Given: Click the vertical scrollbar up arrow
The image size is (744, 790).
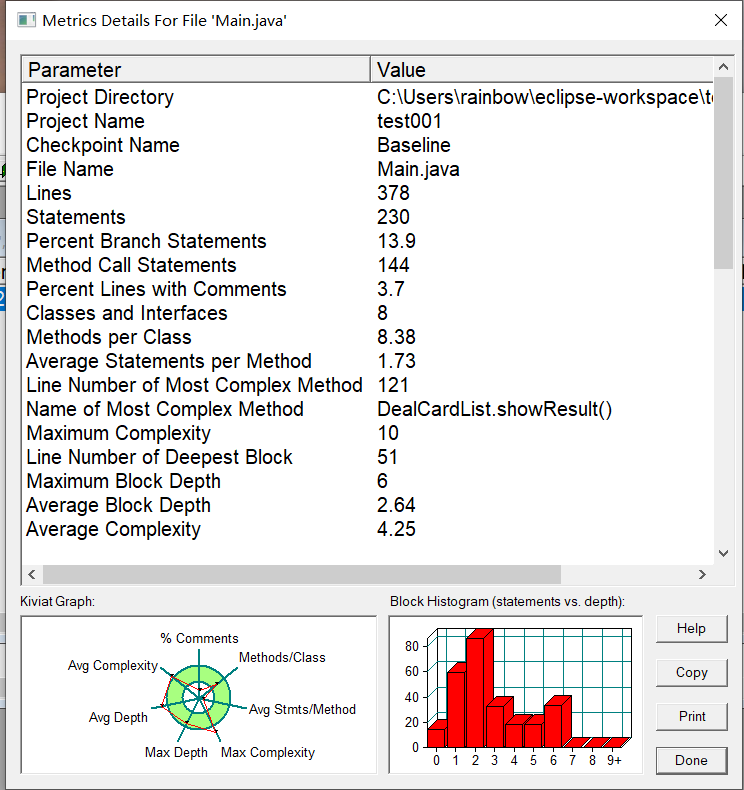Looking at the screenshot, I should 723,67.
